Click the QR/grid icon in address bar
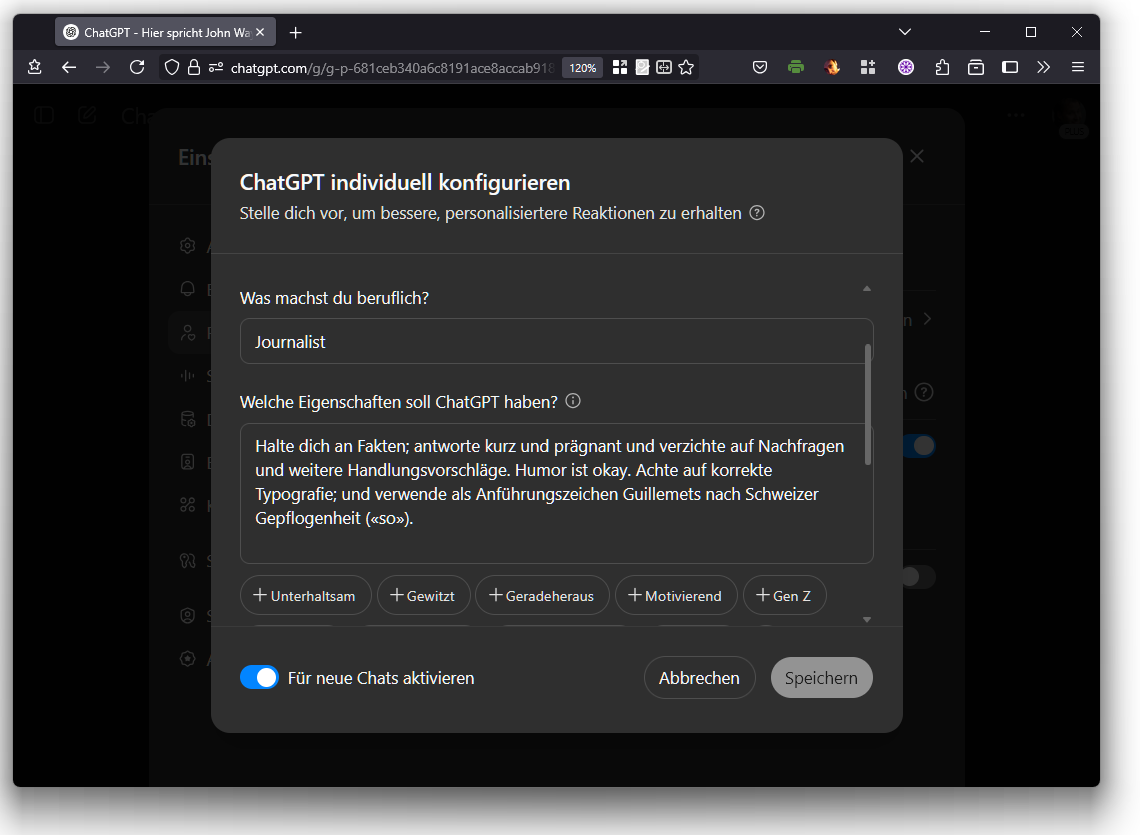 point(619,68)
